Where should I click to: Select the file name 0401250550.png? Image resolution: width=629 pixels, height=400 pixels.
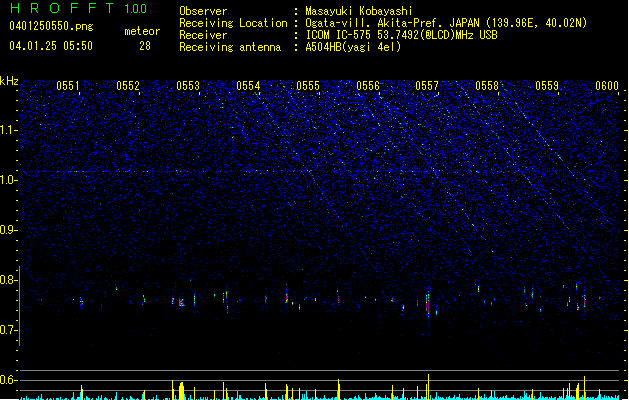click(51, 26)
